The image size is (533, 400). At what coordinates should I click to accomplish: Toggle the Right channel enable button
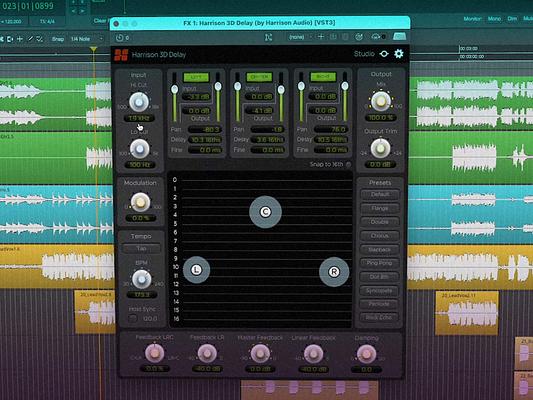point(323,77)
